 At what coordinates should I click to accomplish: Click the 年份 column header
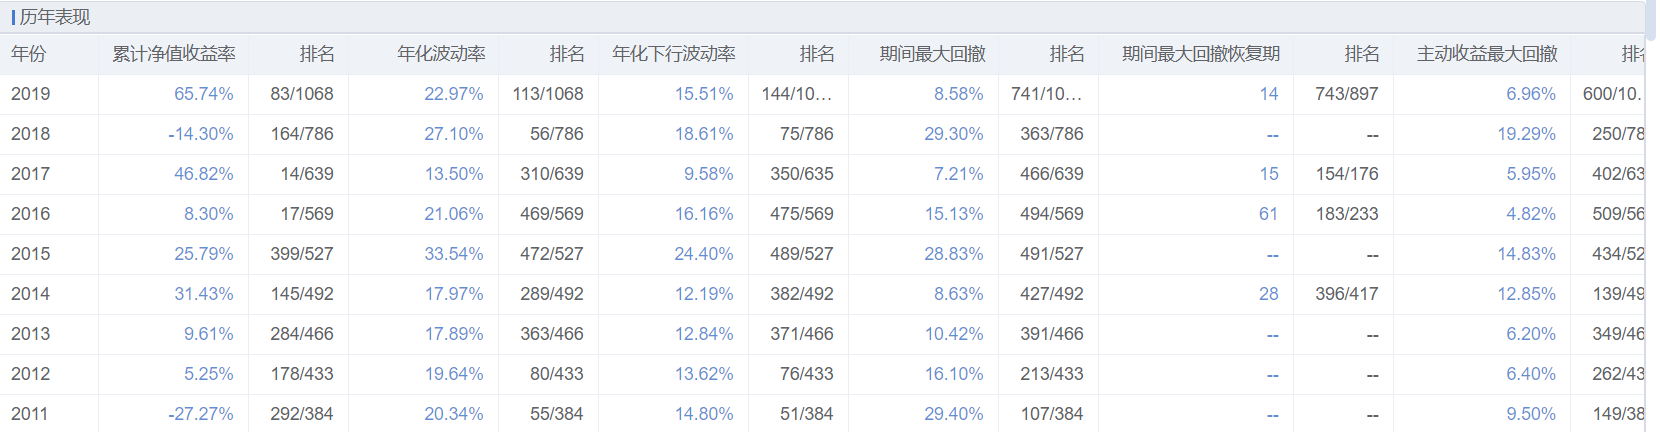[x=29, y=54]
